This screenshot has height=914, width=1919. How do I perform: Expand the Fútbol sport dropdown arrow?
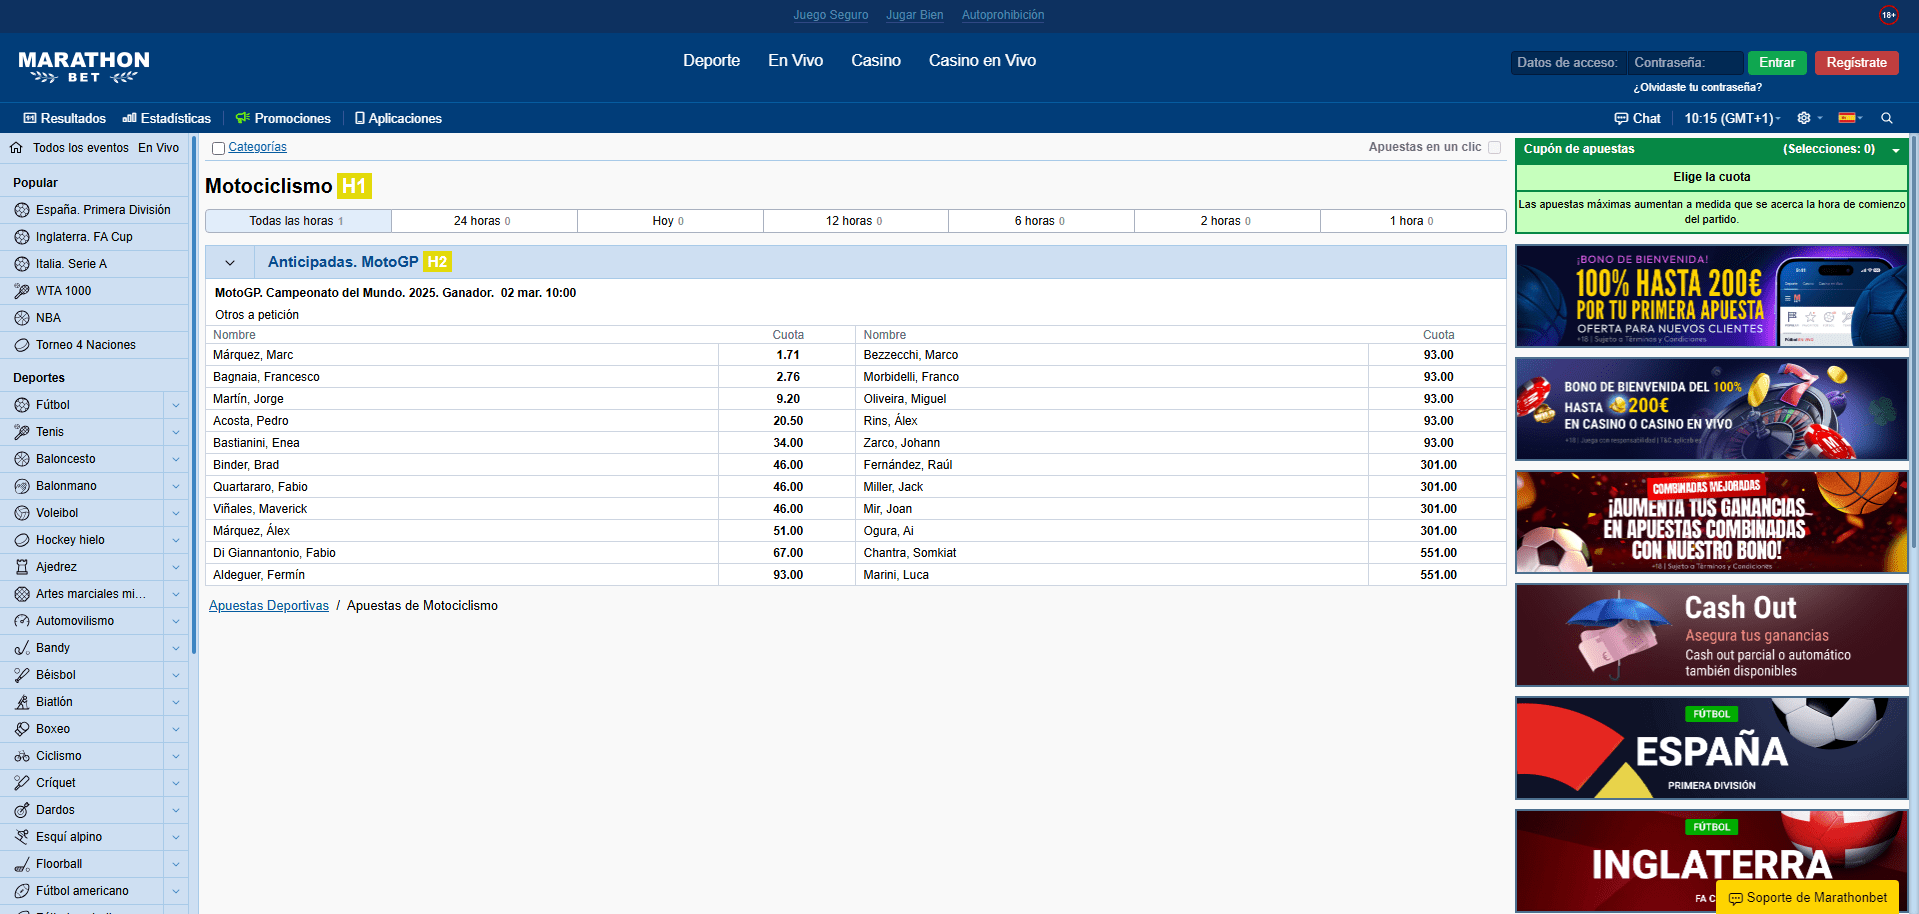(176, 405)
